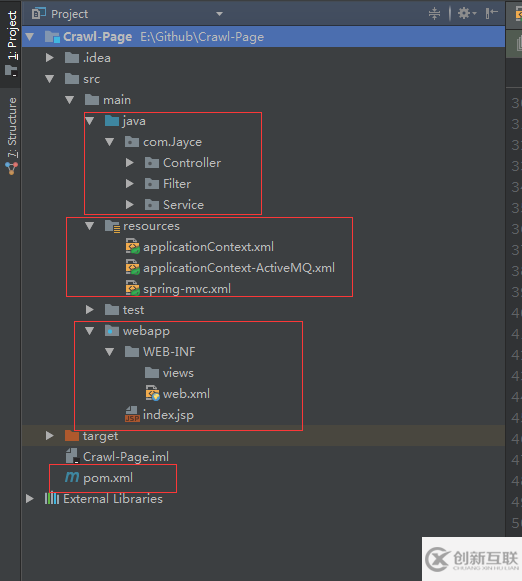
Task: Select the Crawl-Page project root row
Action: tap(263, 37)
